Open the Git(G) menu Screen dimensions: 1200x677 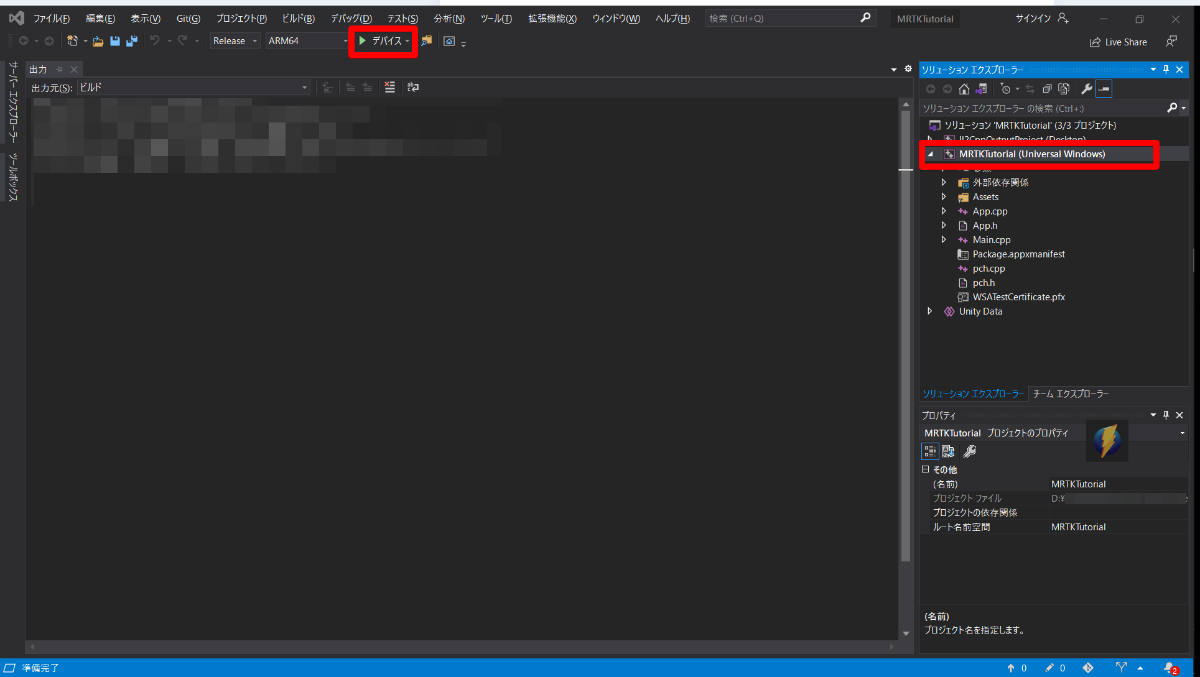click(188, 18)
